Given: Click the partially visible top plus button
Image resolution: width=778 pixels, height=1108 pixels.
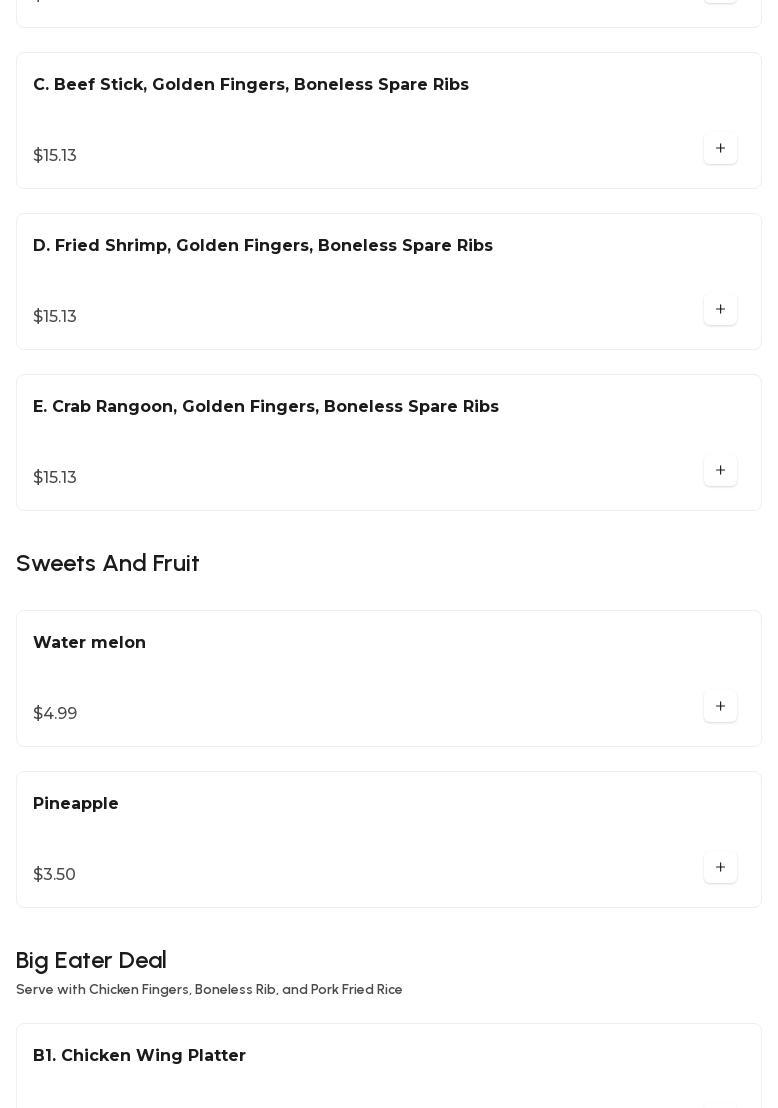Looking at the screenshot, I should click(720, 2).
